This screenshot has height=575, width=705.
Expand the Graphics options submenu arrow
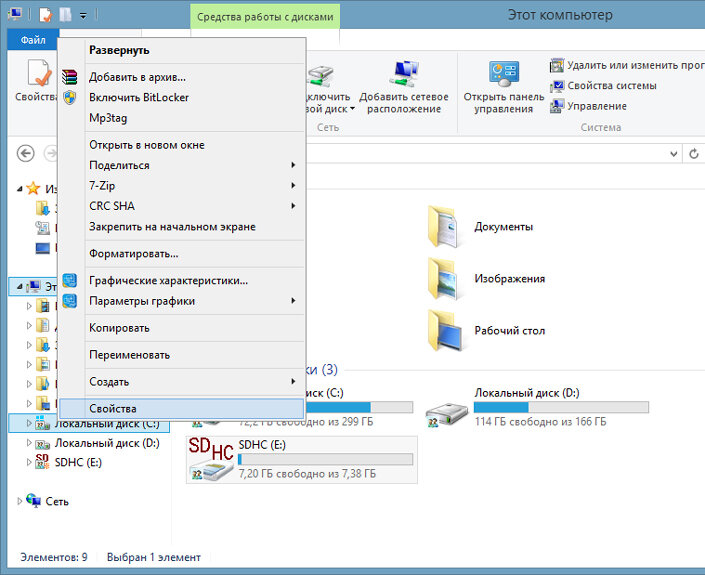[293, 300]
